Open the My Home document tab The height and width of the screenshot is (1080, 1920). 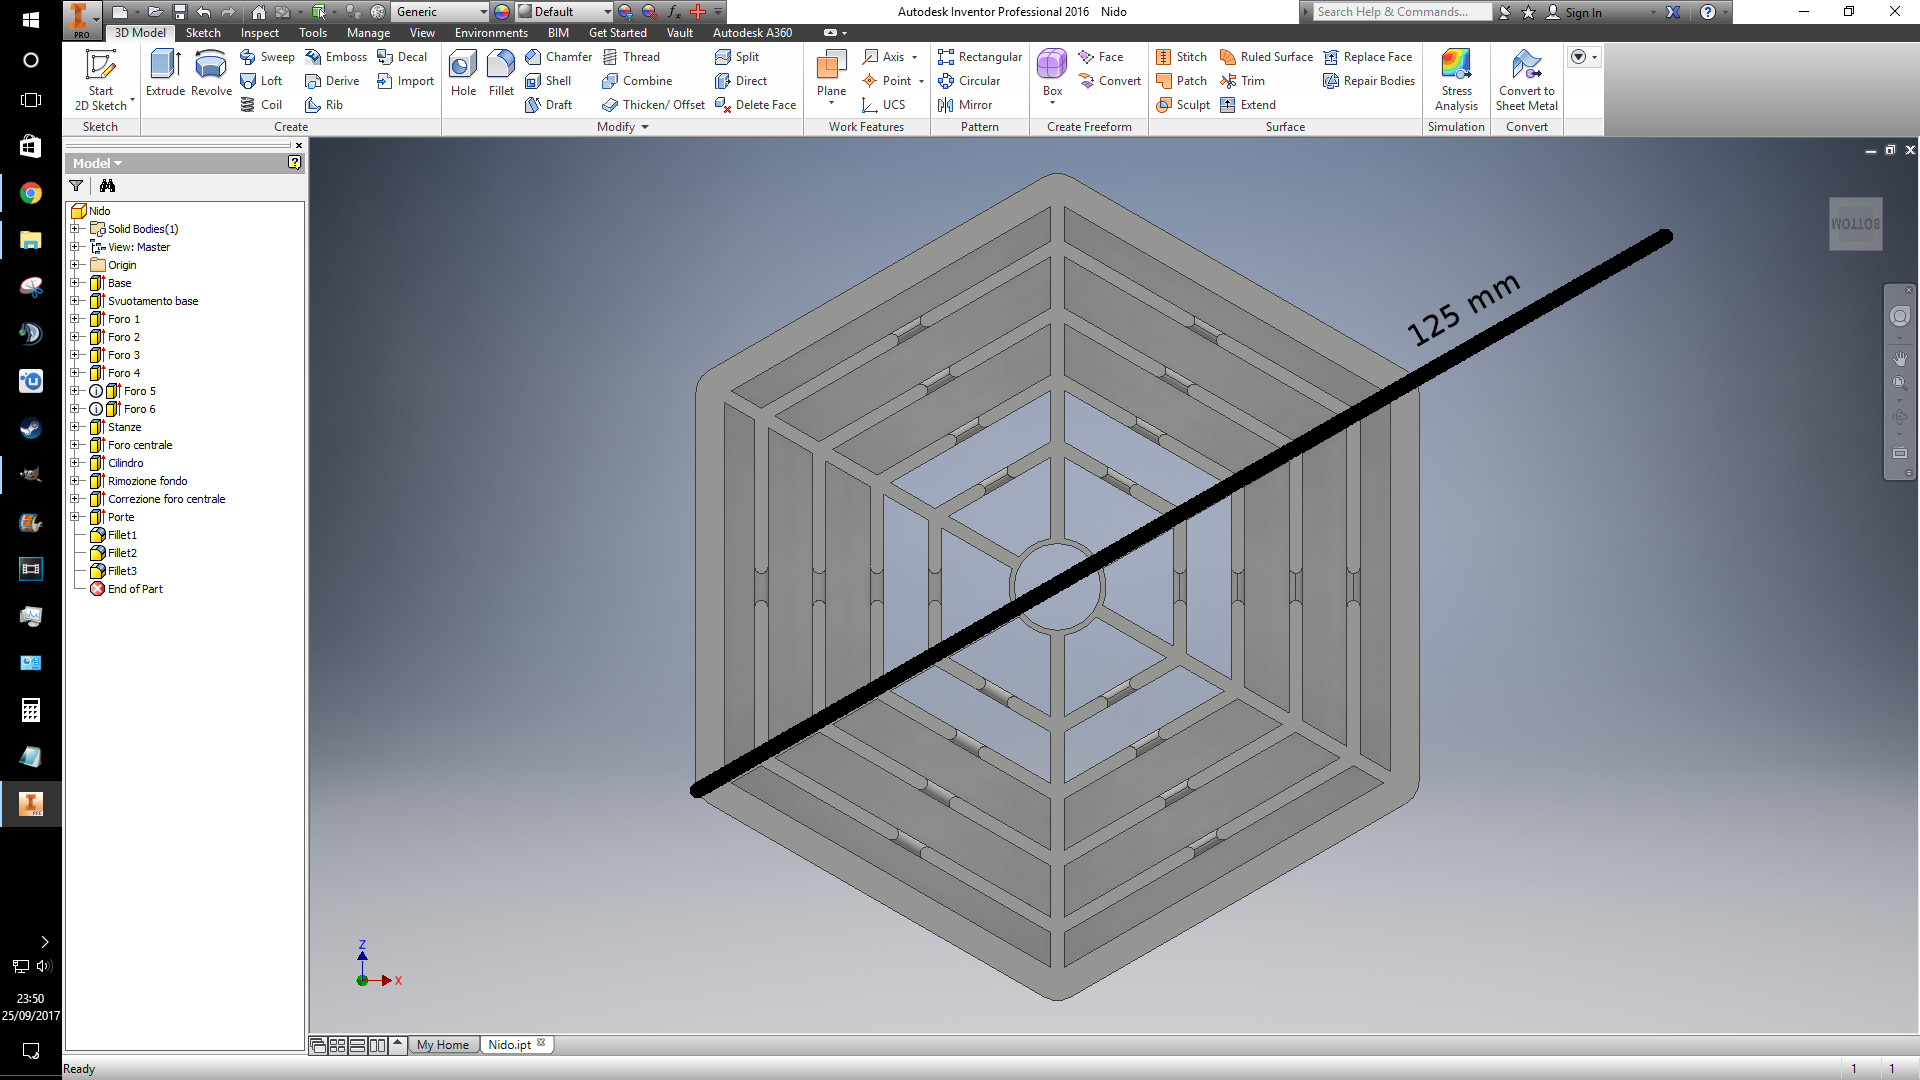point(442,1045)
